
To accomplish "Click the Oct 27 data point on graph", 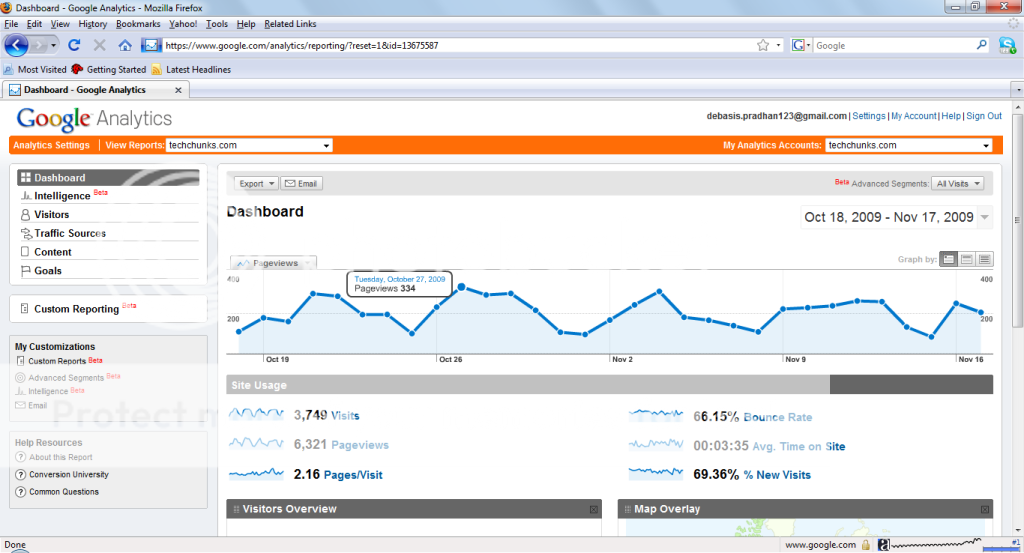I will pos(462,287).
